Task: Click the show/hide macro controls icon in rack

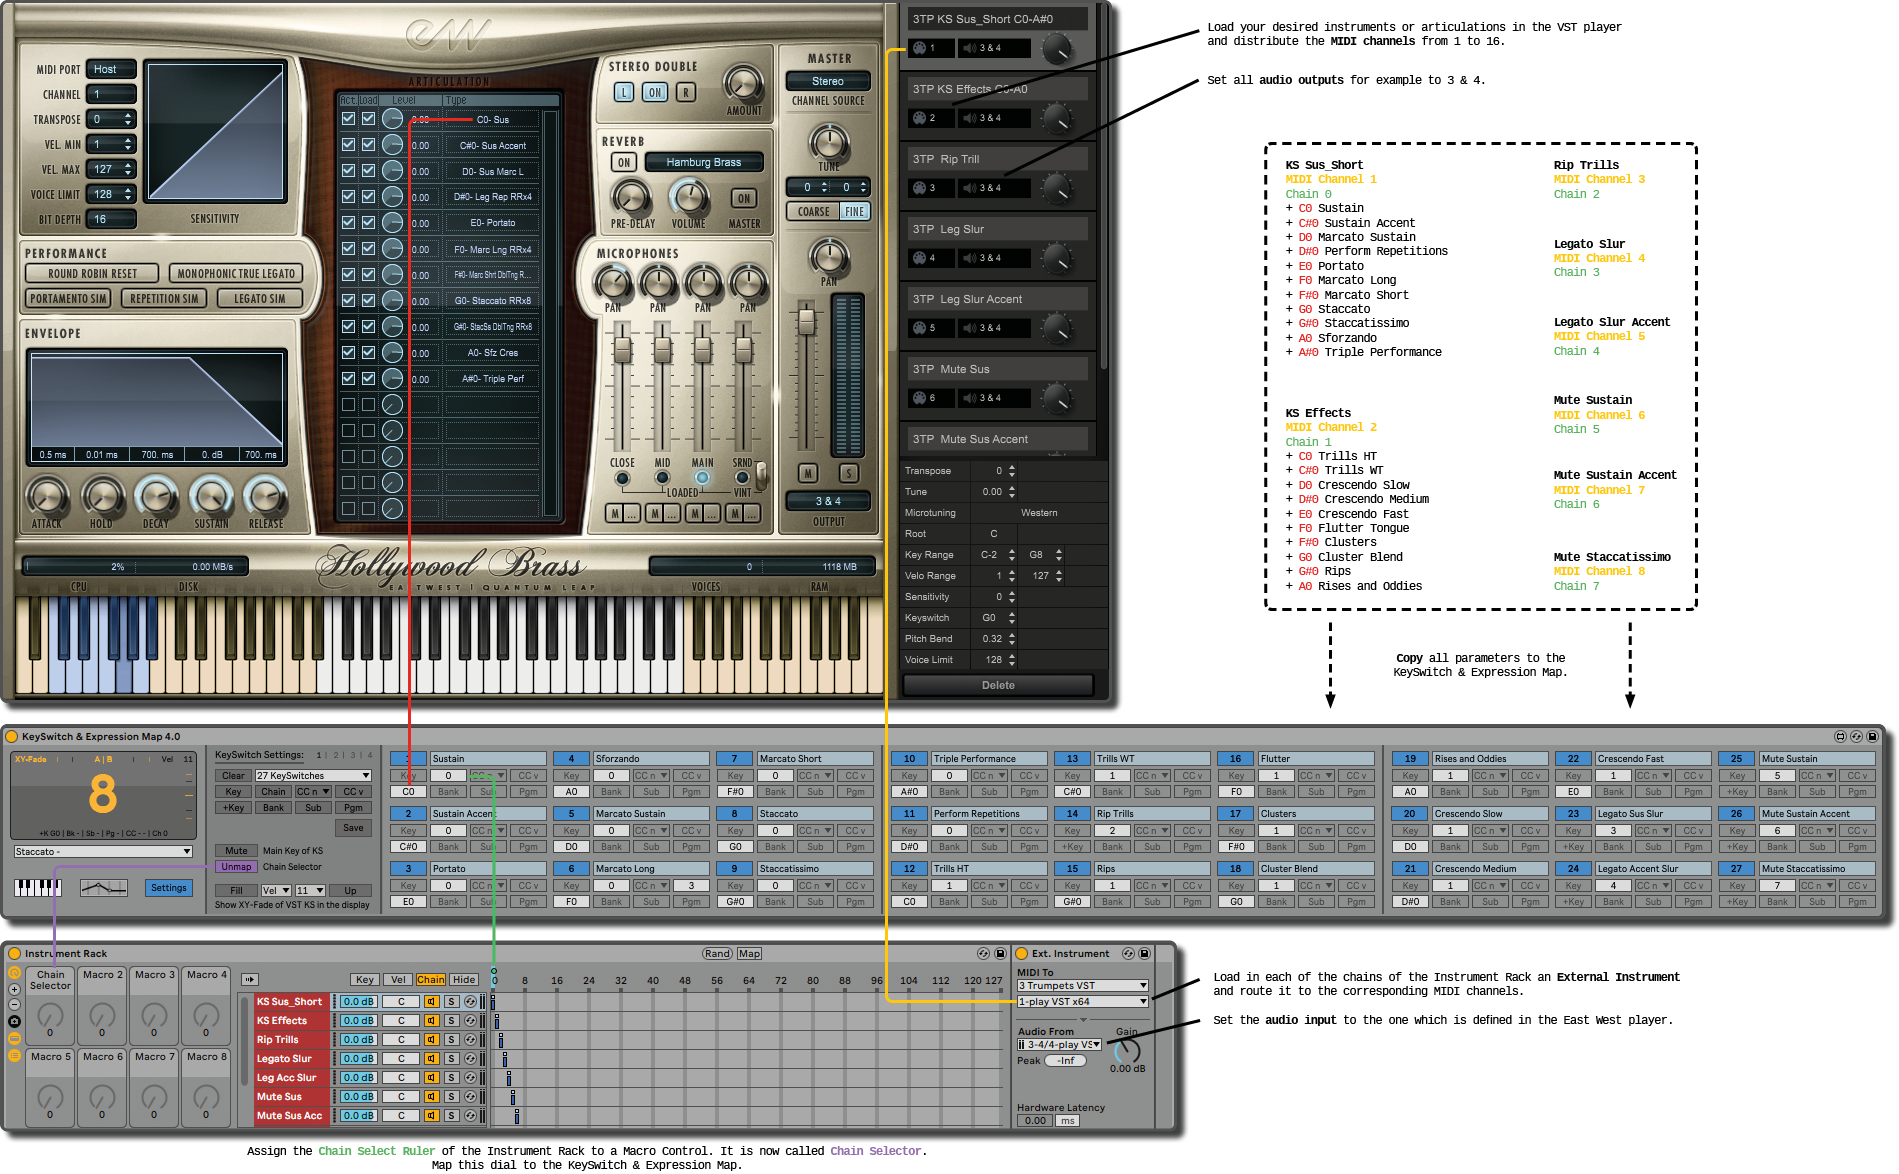Action: 14,972
